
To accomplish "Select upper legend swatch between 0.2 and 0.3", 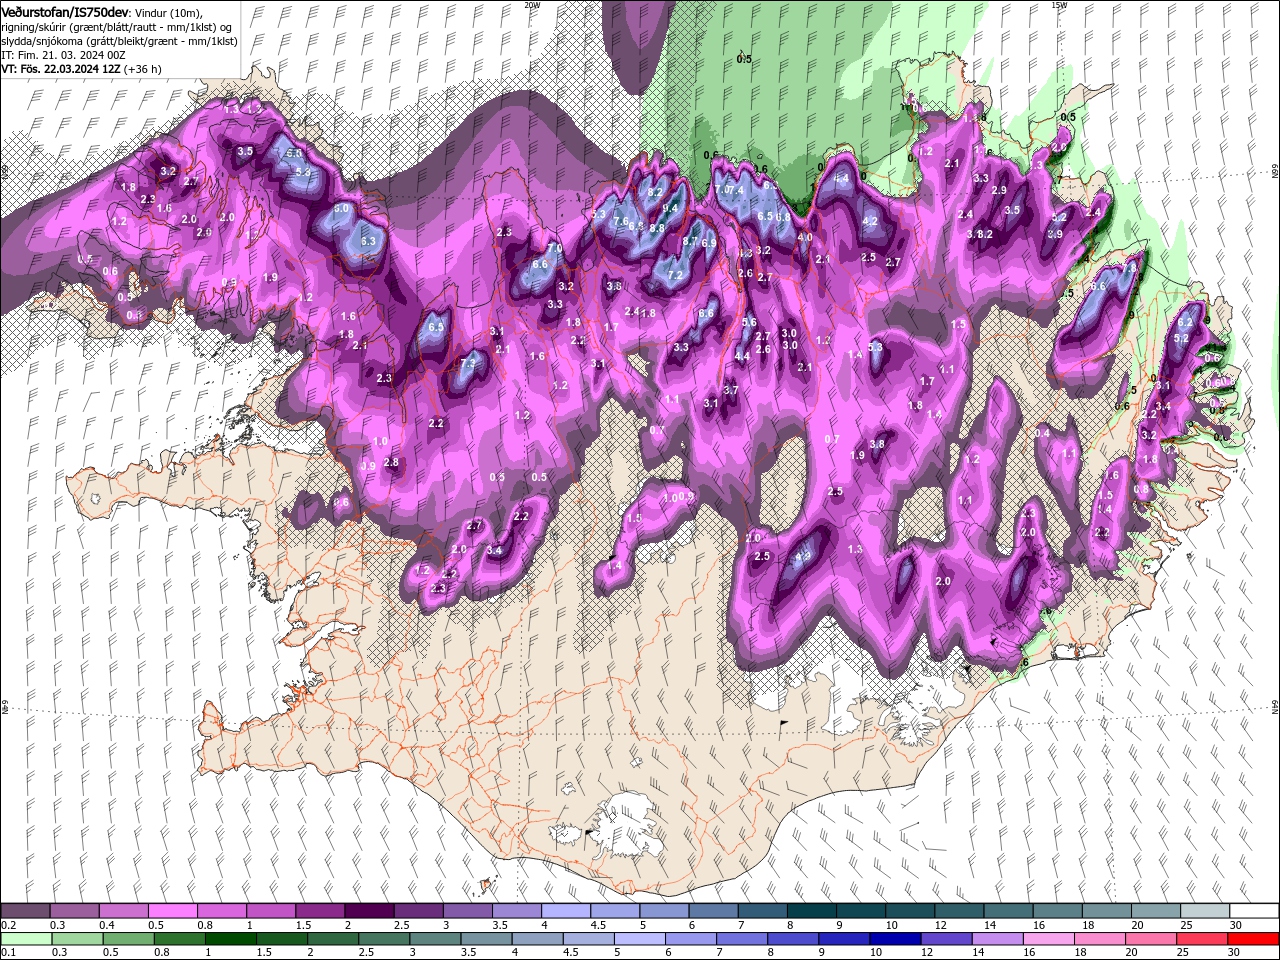I will click(25, 911).
